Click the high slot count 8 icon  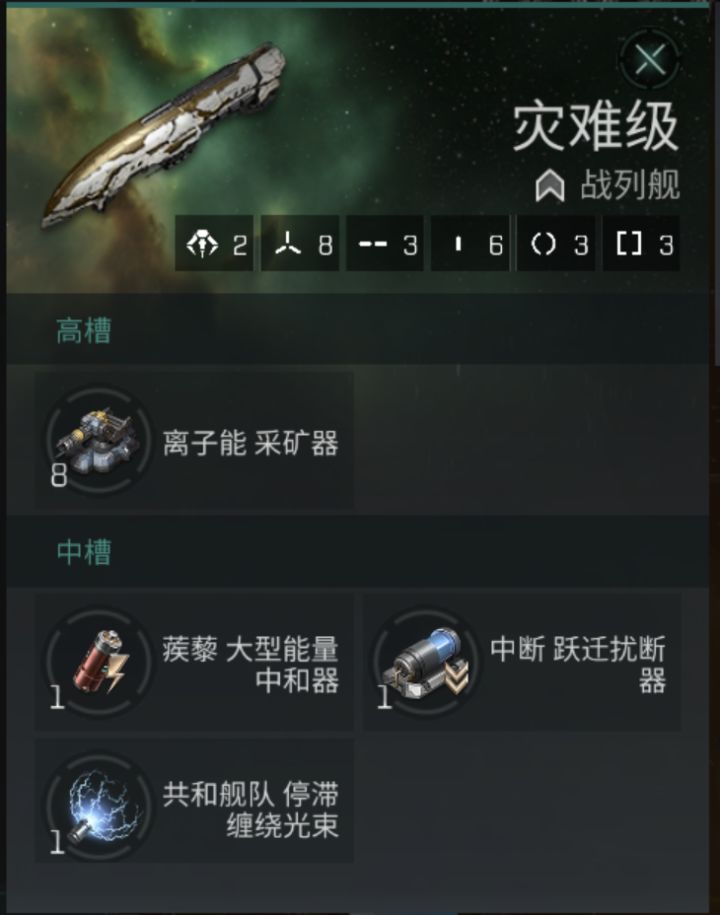(288, 244)
